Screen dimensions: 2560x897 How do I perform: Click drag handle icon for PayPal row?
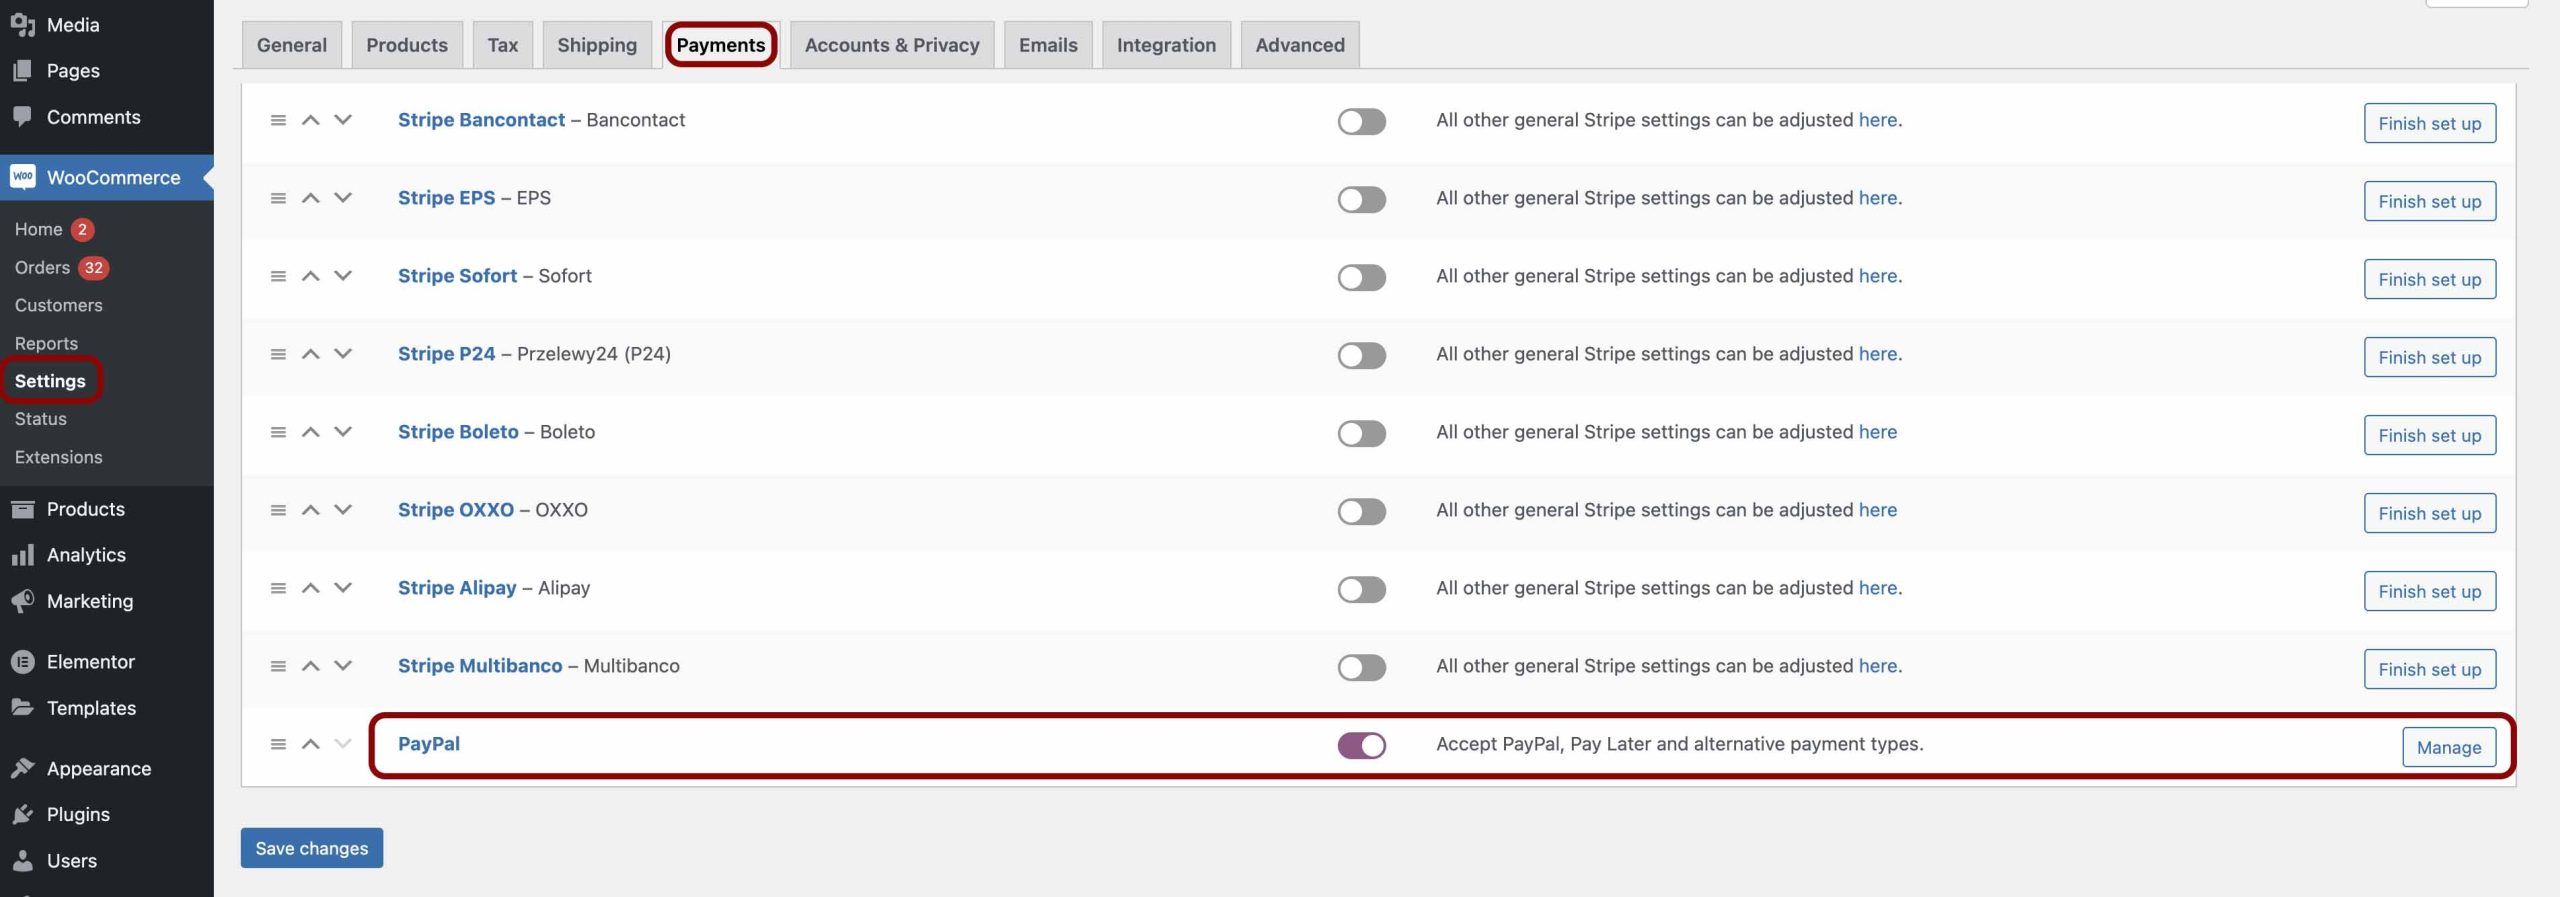278,744
